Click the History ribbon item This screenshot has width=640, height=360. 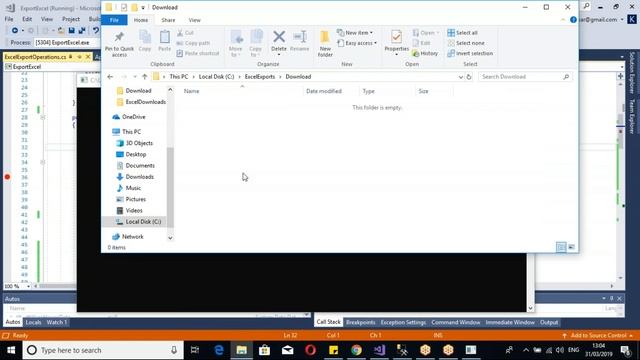425,53
